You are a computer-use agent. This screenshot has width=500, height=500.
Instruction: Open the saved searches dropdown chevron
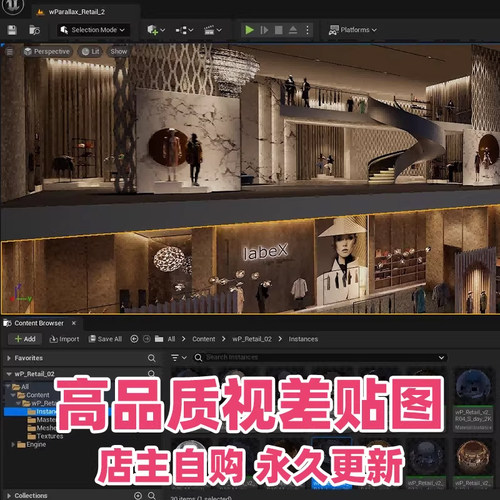(x=441, y=358)
